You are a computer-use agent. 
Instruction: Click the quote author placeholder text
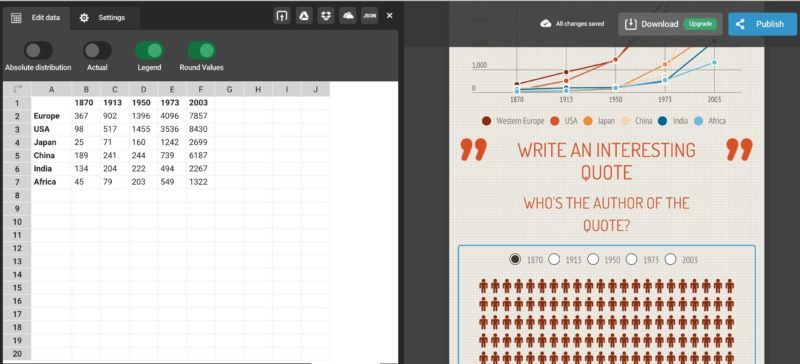click(607, 214)
